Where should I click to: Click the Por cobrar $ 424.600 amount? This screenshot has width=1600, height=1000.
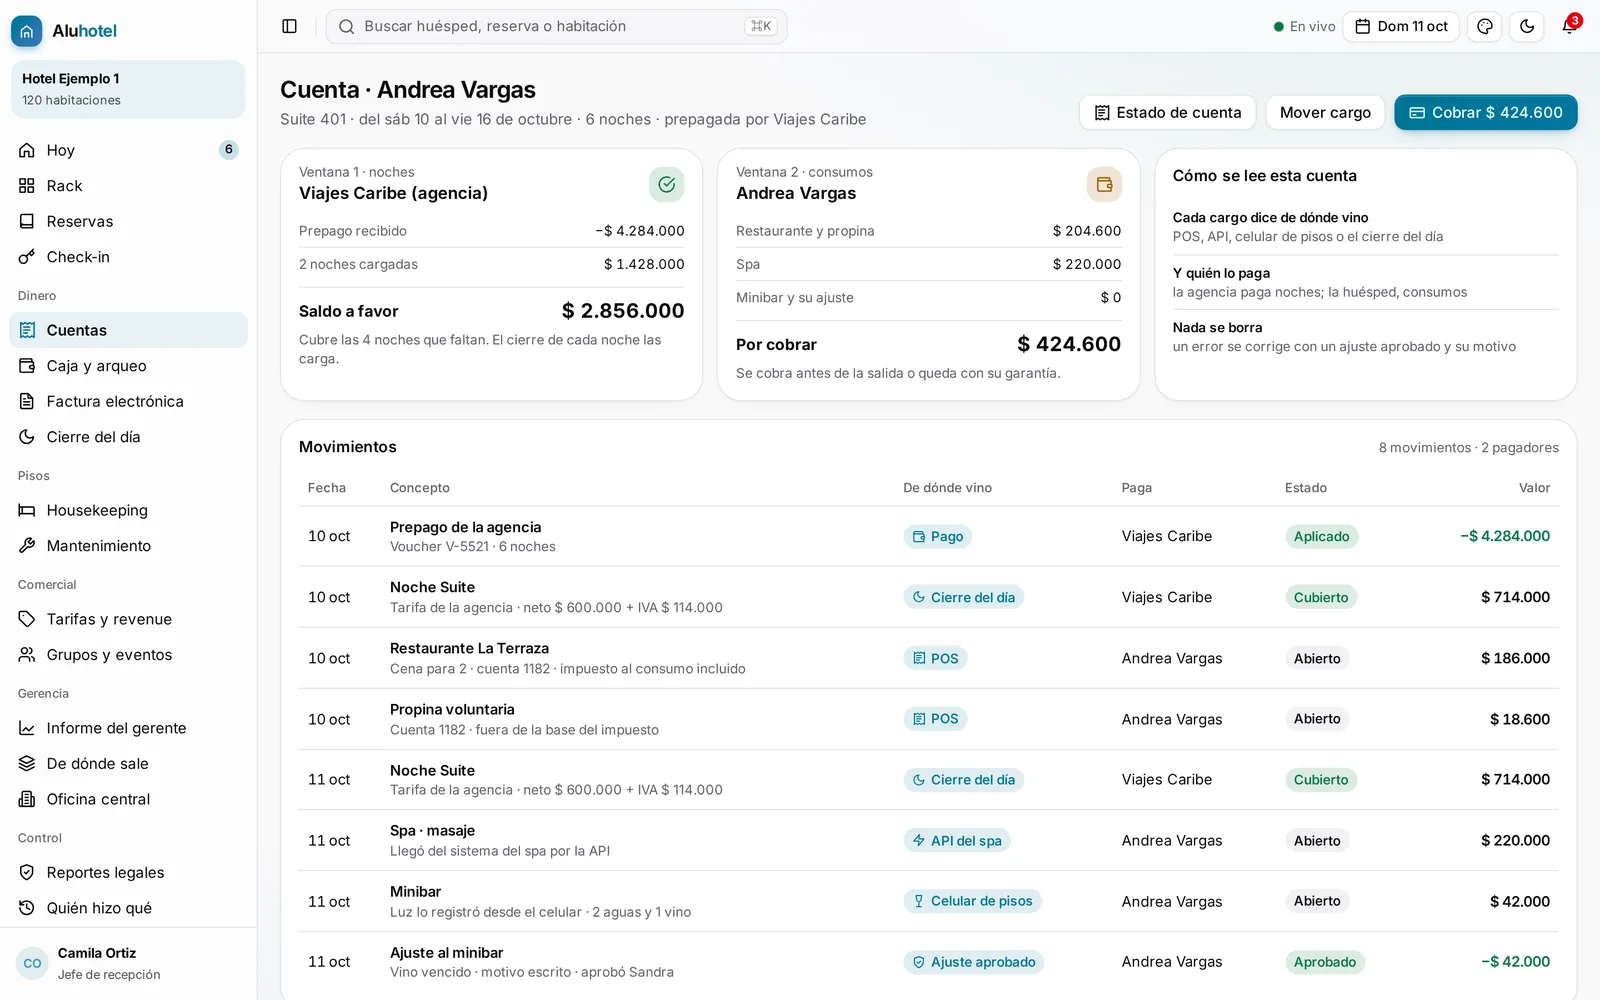(1069, 344)
